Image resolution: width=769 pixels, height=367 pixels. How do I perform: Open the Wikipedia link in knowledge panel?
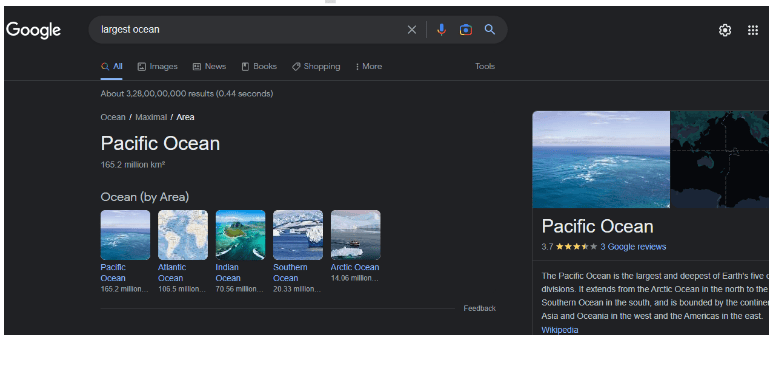pos(560,330)
